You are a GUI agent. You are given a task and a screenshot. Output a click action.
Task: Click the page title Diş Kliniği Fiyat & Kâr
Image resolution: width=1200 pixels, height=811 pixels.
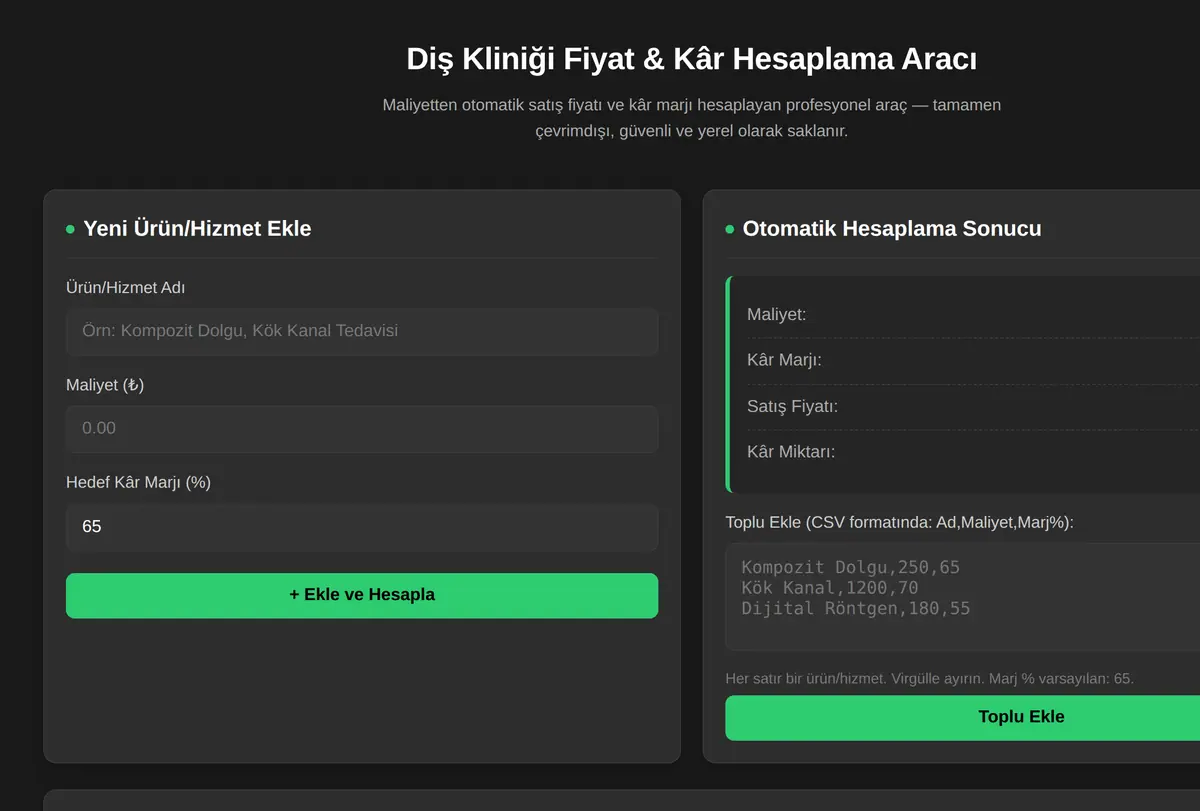pos(692,59)
